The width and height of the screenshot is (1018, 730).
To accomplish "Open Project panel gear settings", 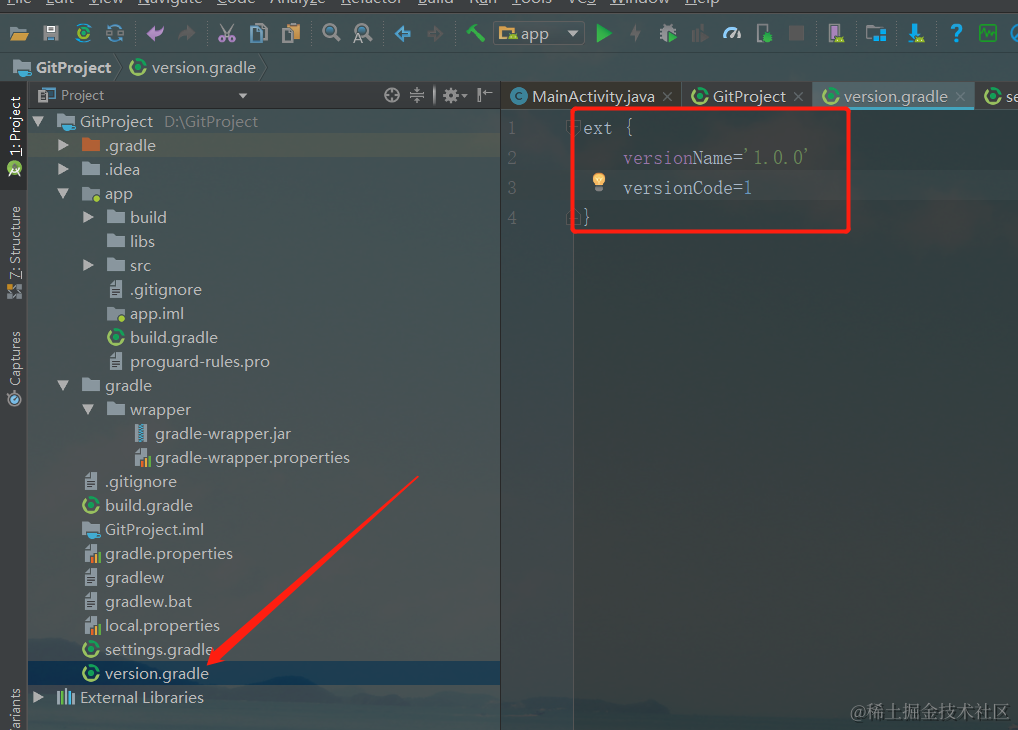I will tap(454, 95).
